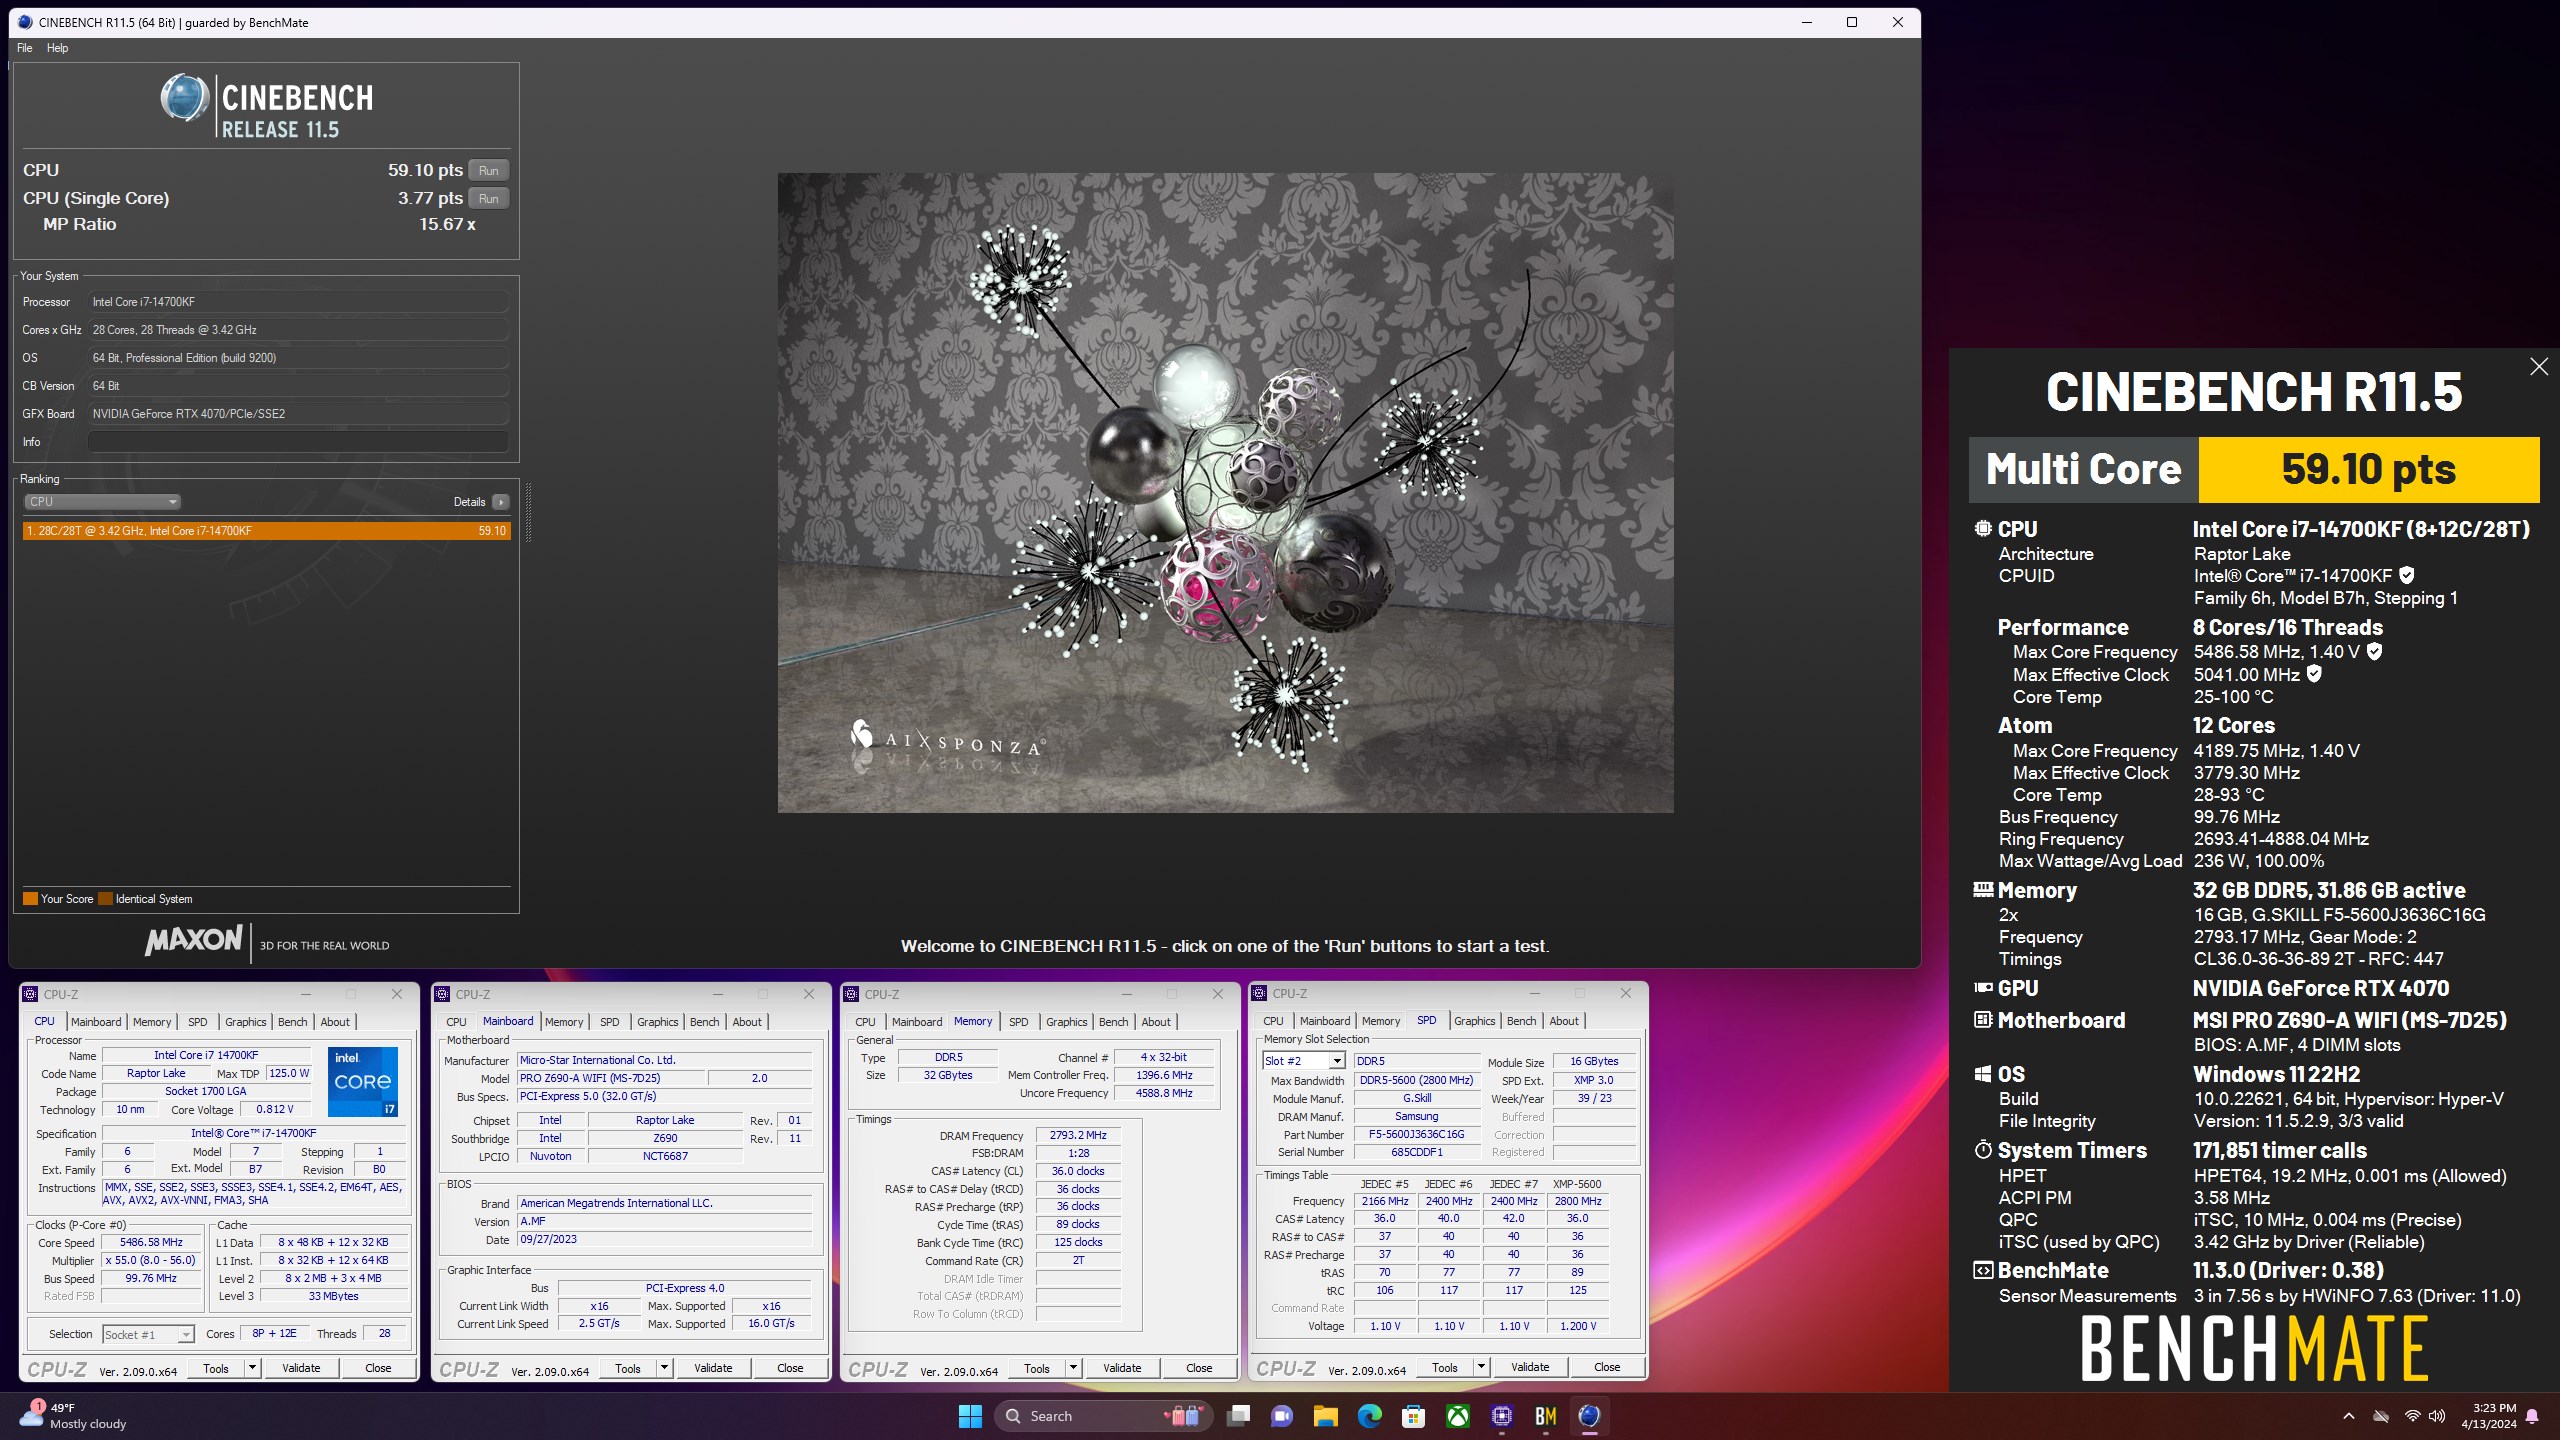Open the Windows Start menu
2560x1440 pixels.
pos(970,1416)
